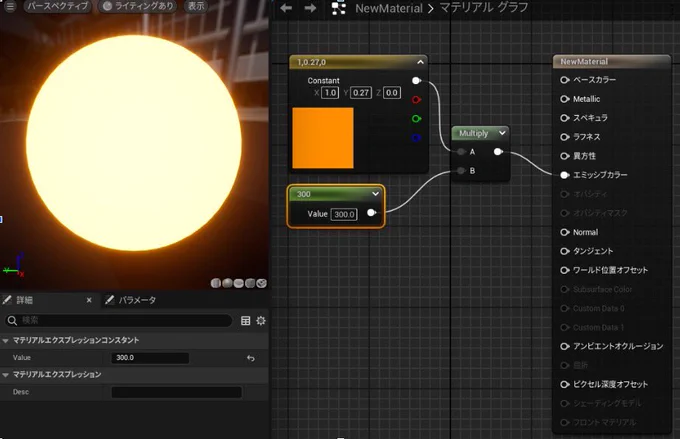The image size is (680, 439).
Task: Open the viewport hamburger menu
Action: (10, 6)
